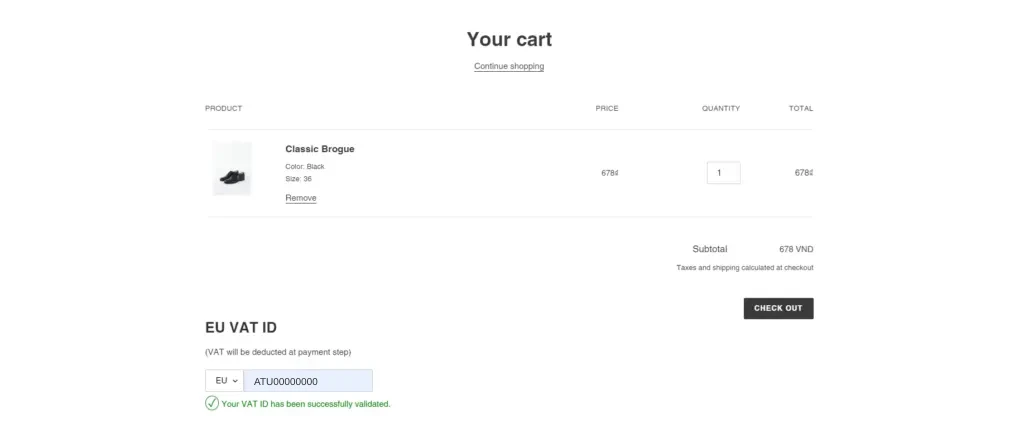
Task: Focus the quantity field showing 1
Action: point(724,173)
